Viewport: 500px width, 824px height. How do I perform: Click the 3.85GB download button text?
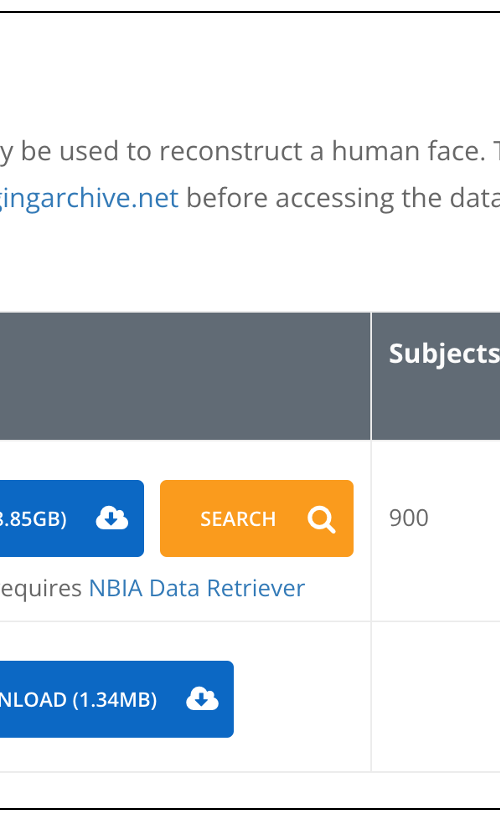pyautogui.click(x=33, y=519)
